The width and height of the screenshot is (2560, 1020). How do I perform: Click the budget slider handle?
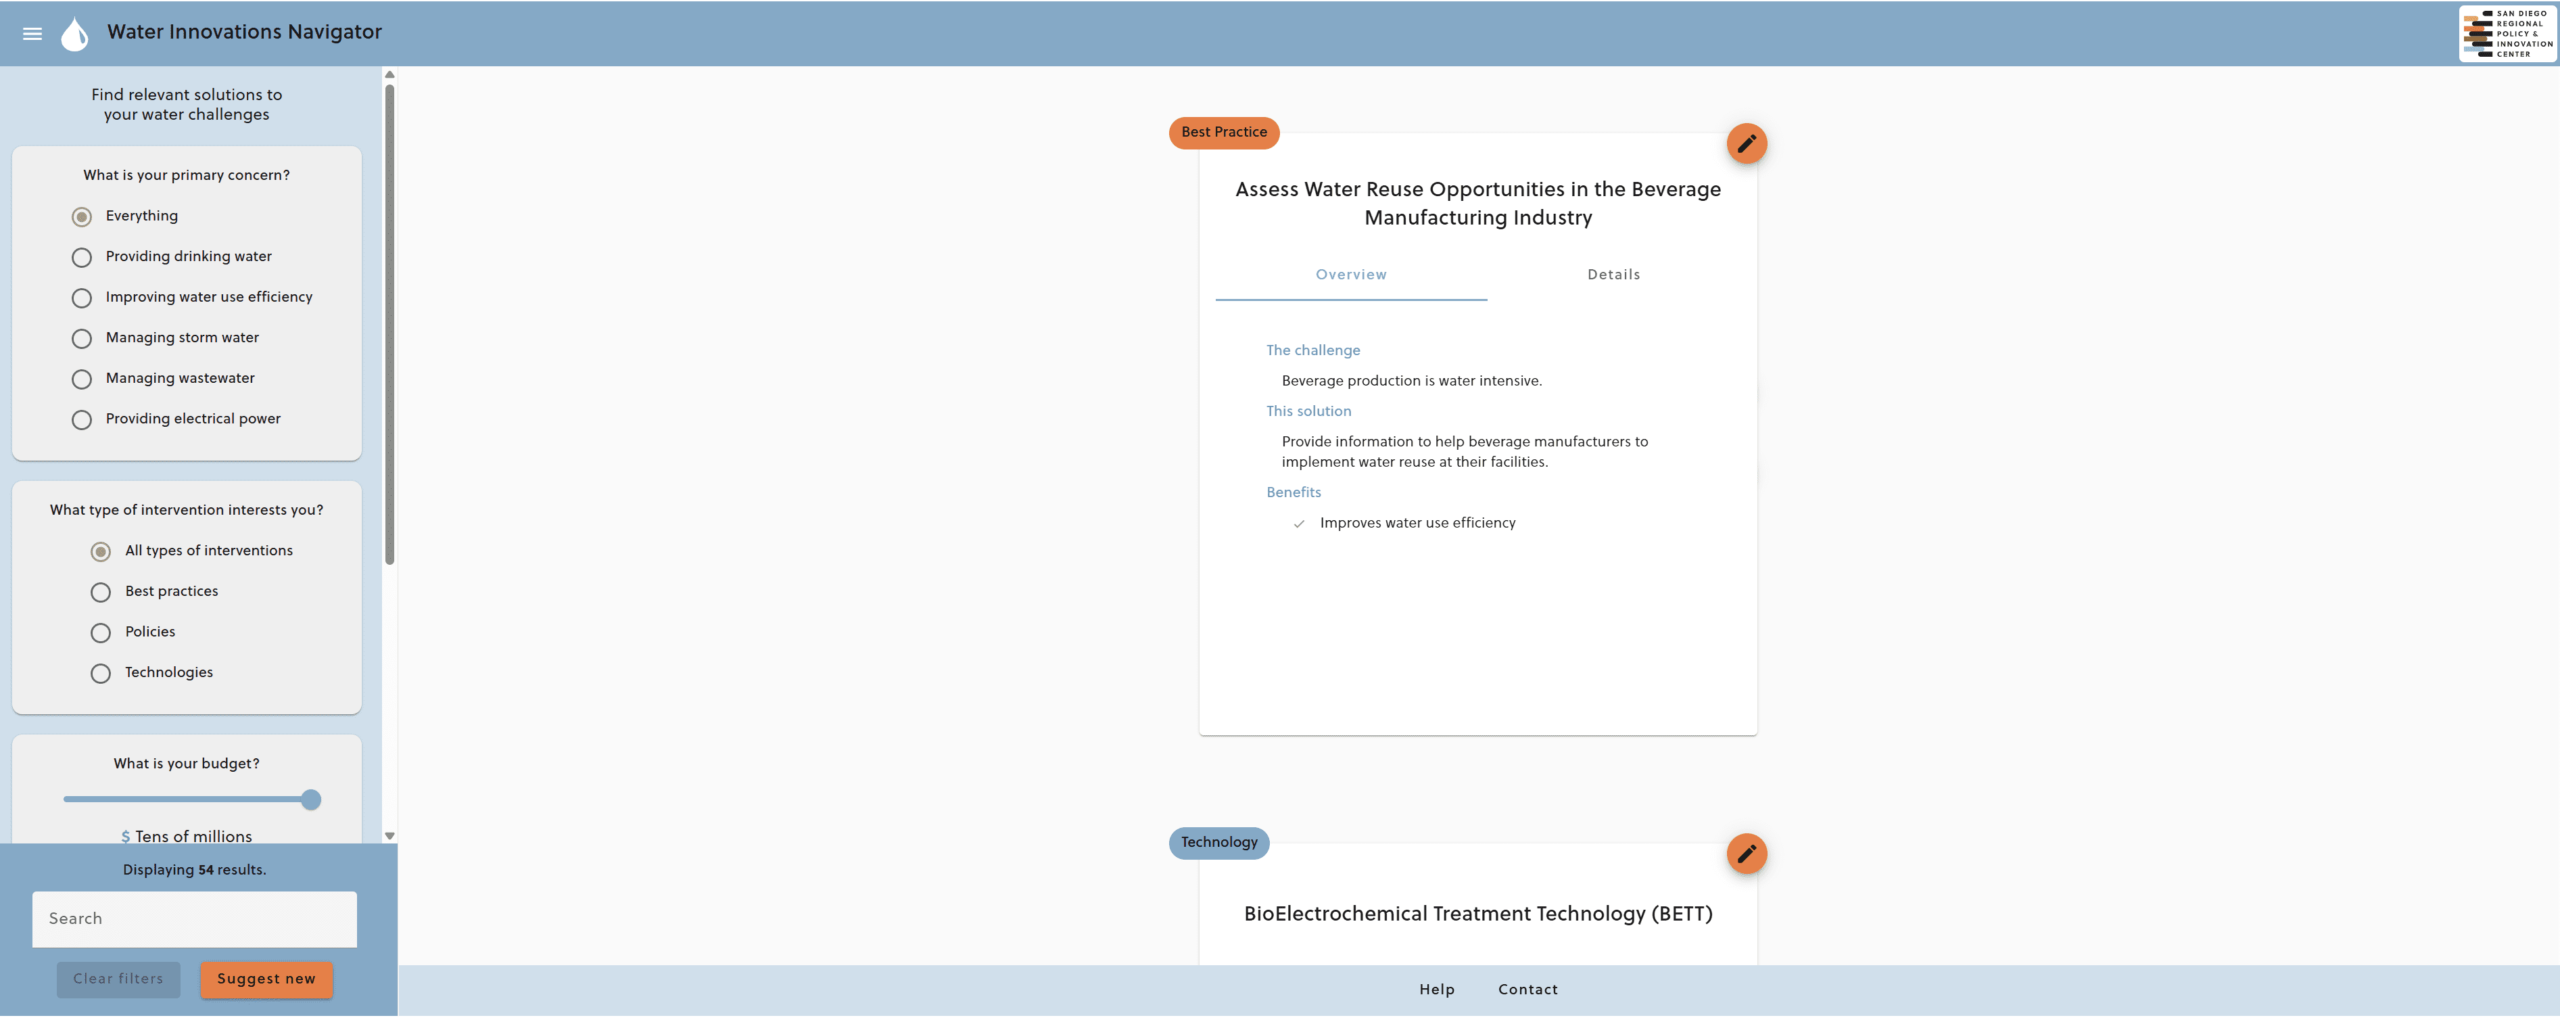click(x=311, y=800)
